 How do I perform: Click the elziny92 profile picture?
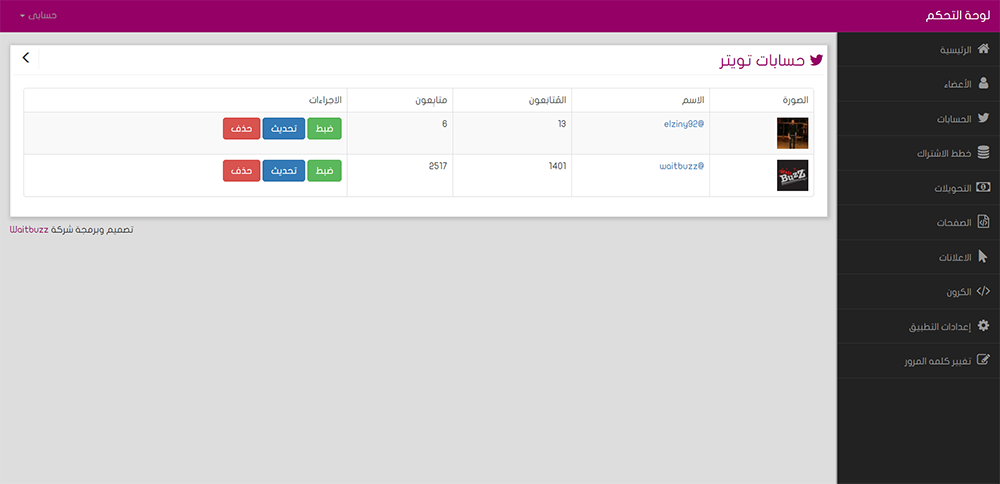point(793,133)
